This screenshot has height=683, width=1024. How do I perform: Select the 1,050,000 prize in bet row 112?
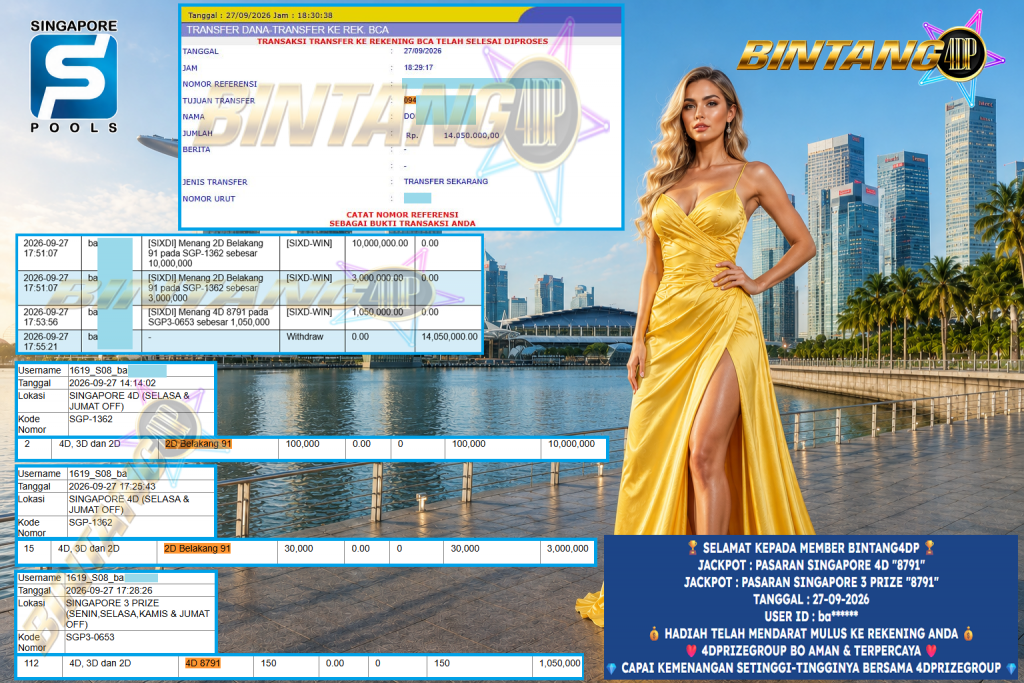[560, 663]
